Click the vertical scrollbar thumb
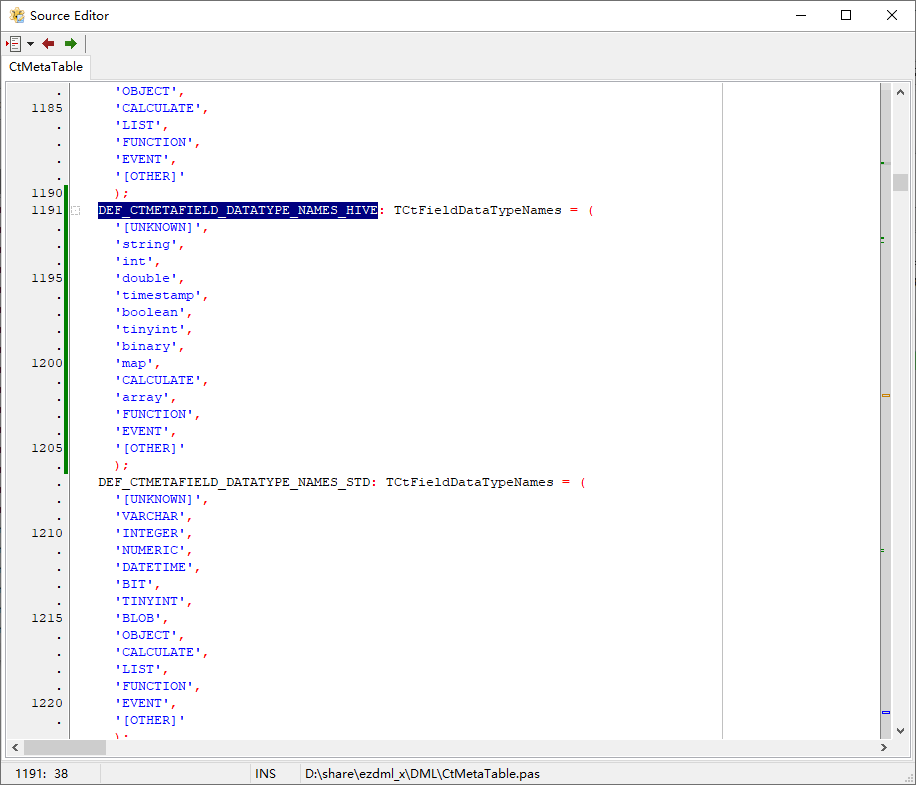This screenshot has width=916, height=785. point(900,182)
